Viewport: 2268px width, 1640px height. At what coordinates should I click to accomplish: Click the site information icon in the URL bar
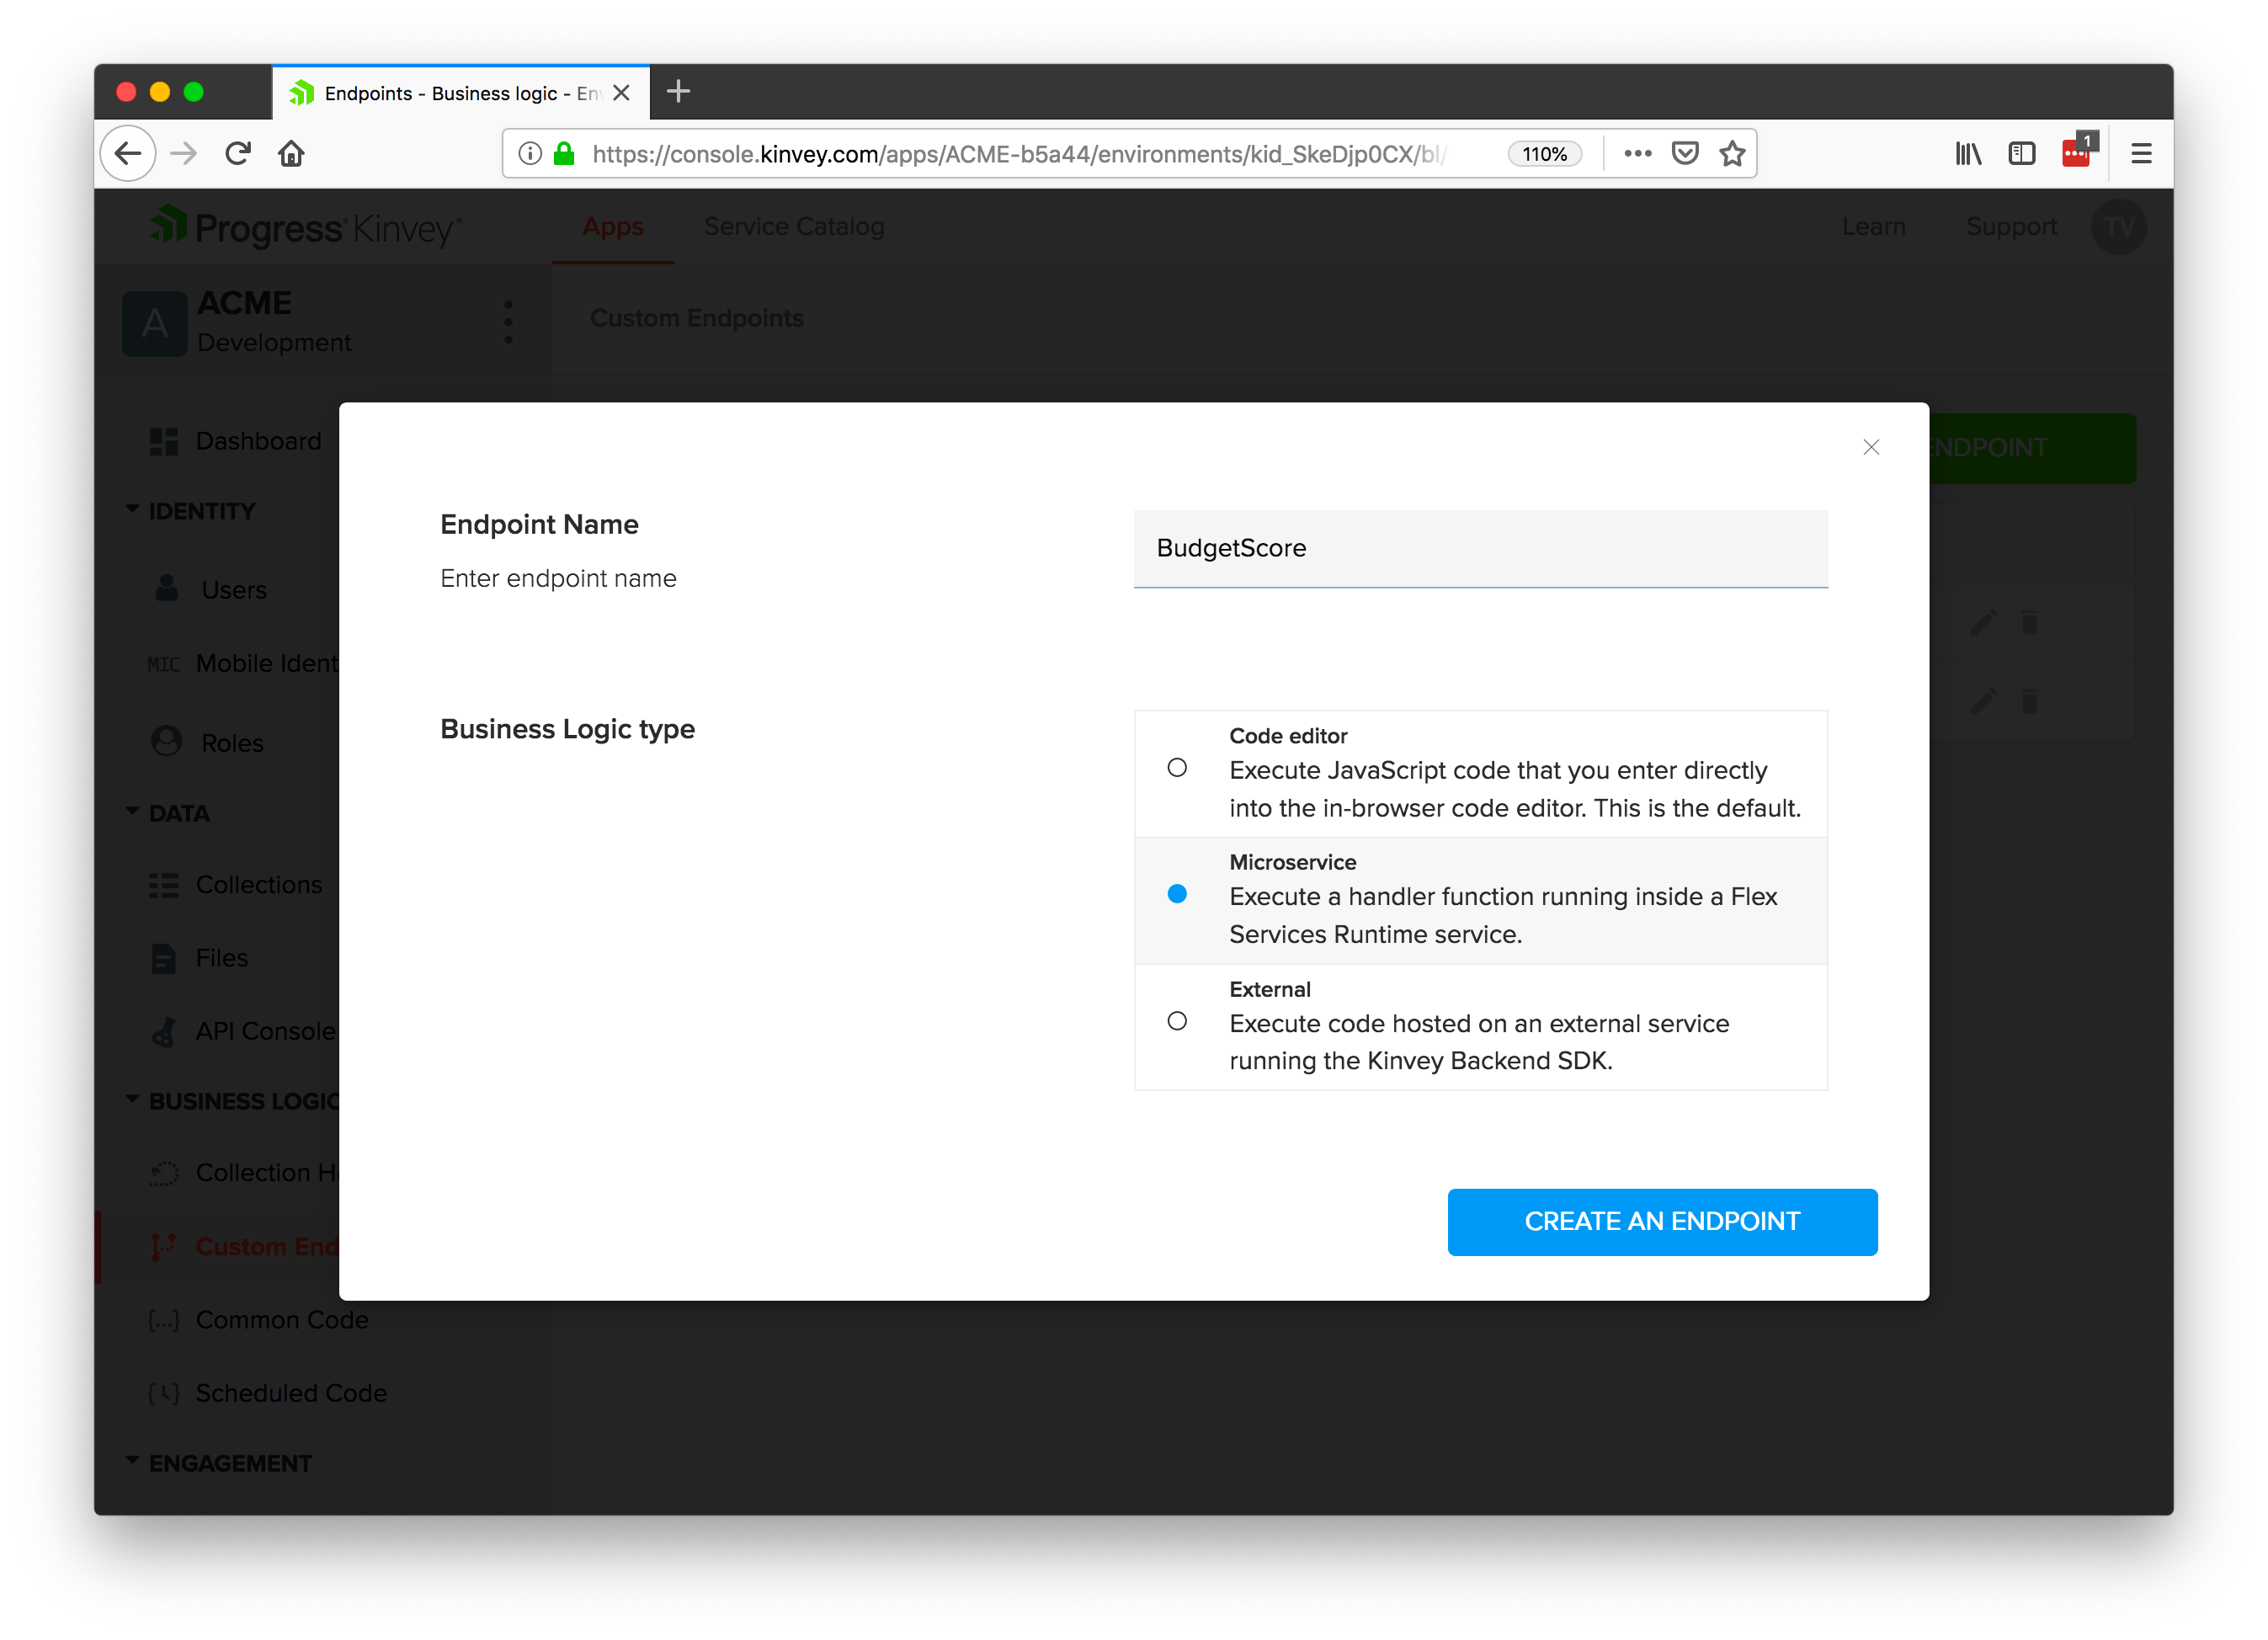click(530, 153)
